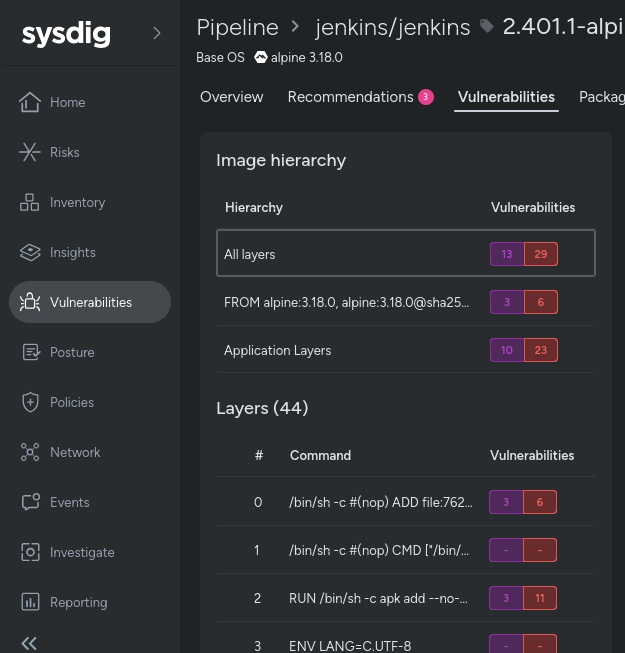Select Vulnerabilities in the sidebar menu
The image size is (625, 653).
(91, 302)
